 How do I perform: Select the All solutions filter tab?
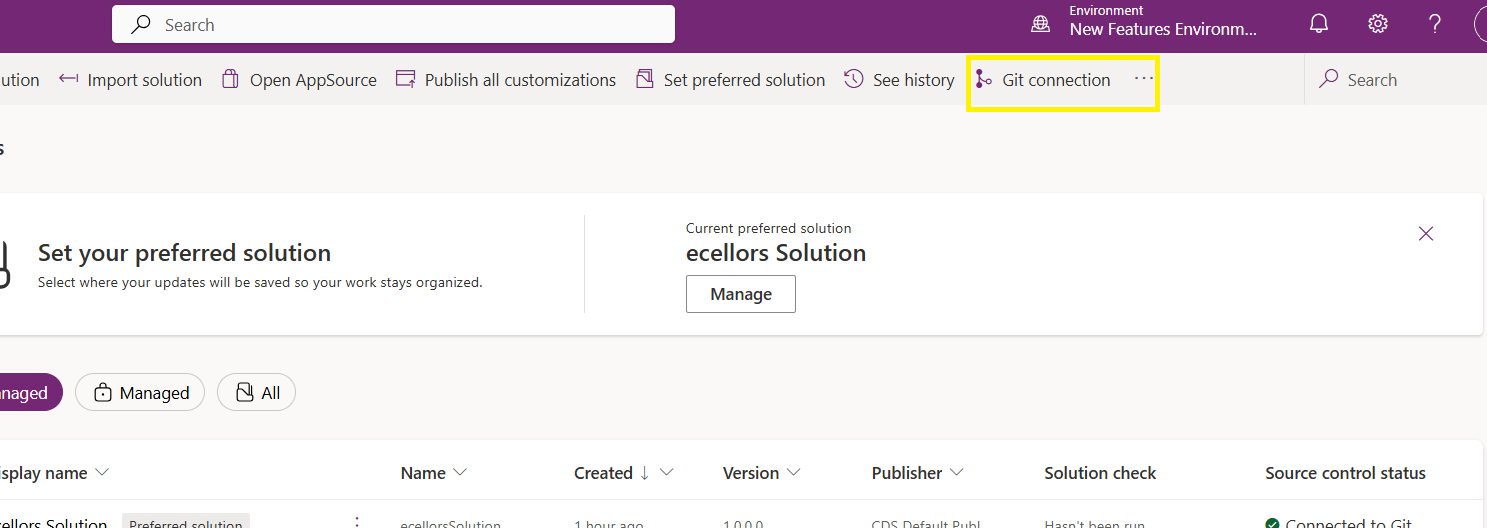pyautogui.click(x=257, y=393)
